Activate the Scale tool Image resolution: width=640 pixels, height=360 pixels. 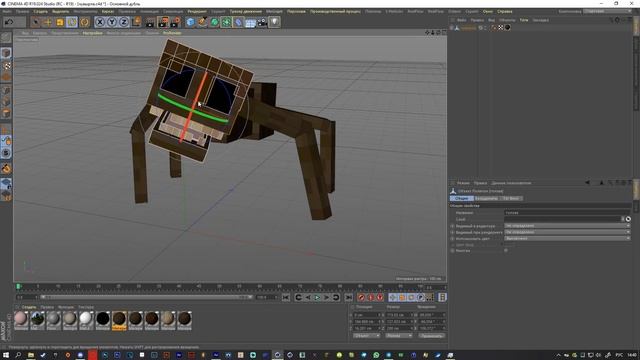[x=60, y=22]
